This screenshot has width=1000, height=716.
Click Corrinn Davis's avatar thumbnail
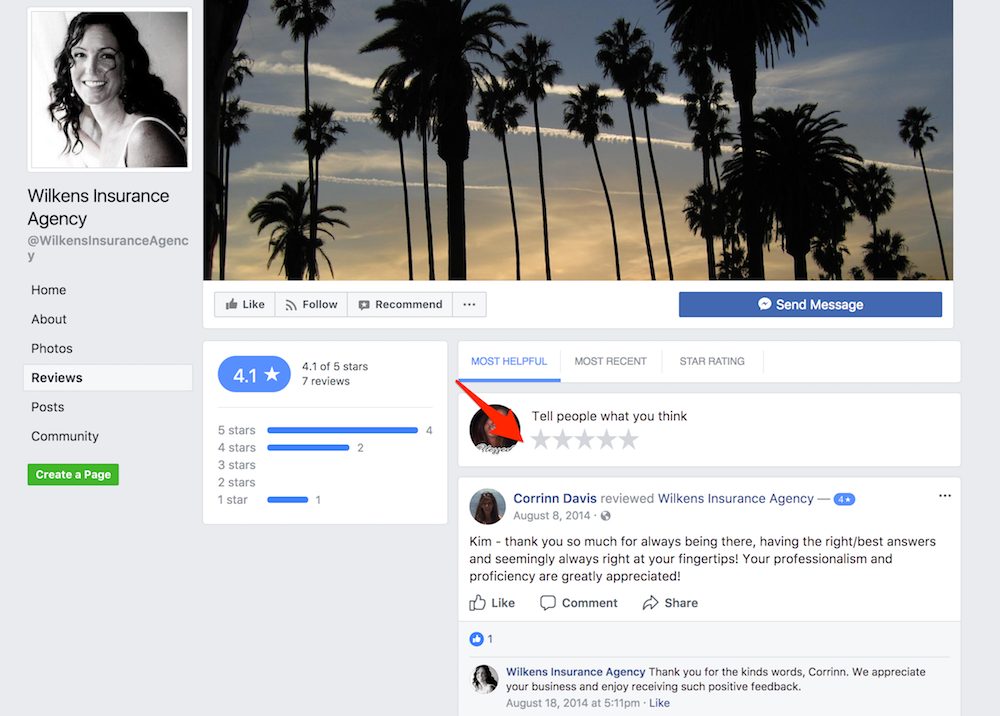487,507
